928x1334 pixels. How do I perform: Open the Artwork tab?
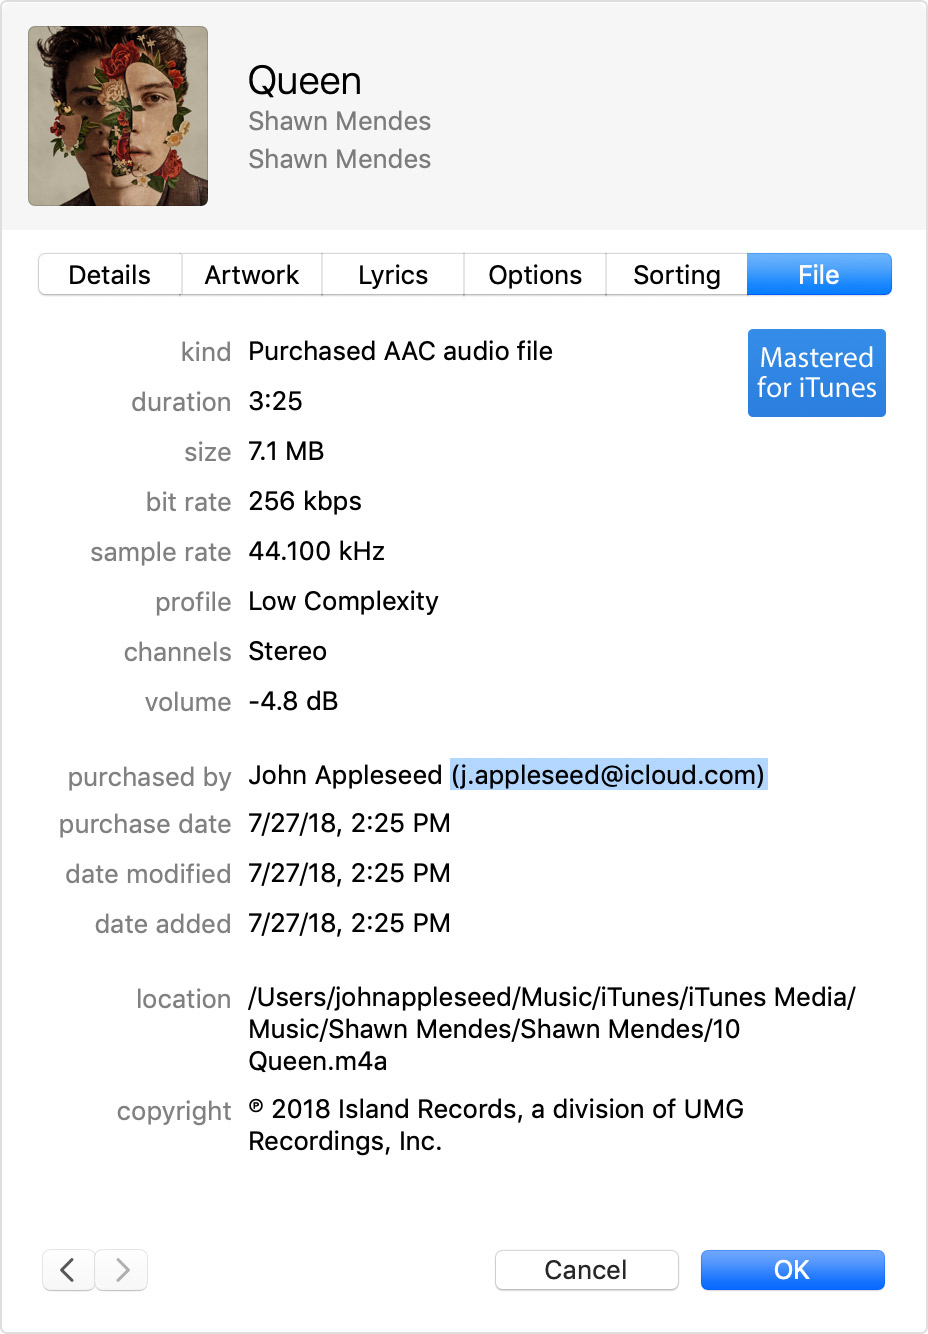(252, 275)
